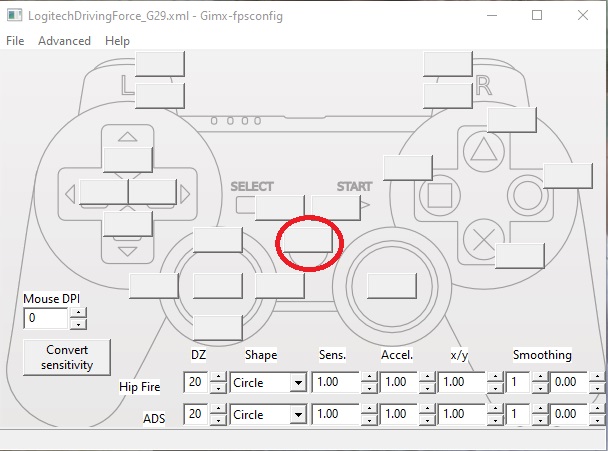Click the lower binding button on the R shoulder
Image resolution: width=608 pixels, height=451 pixels.
(x=448, y=96)
